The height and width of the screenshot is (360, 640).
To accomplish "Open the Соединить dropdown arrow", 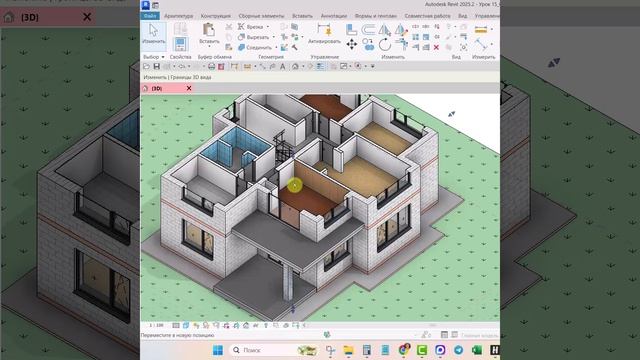I will [276, 47].
